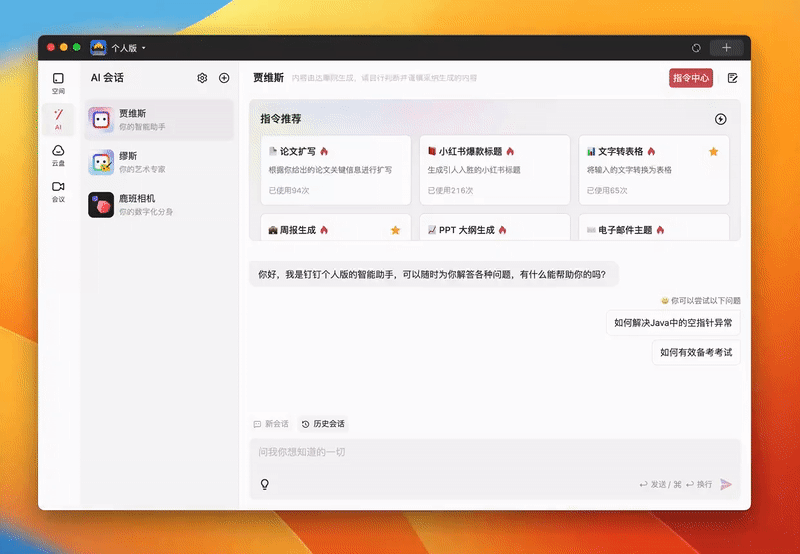This screenshot has height=554, width=800.
Task: Click the lightning icon in 指令推荐 panel
Action: point(721,119)
